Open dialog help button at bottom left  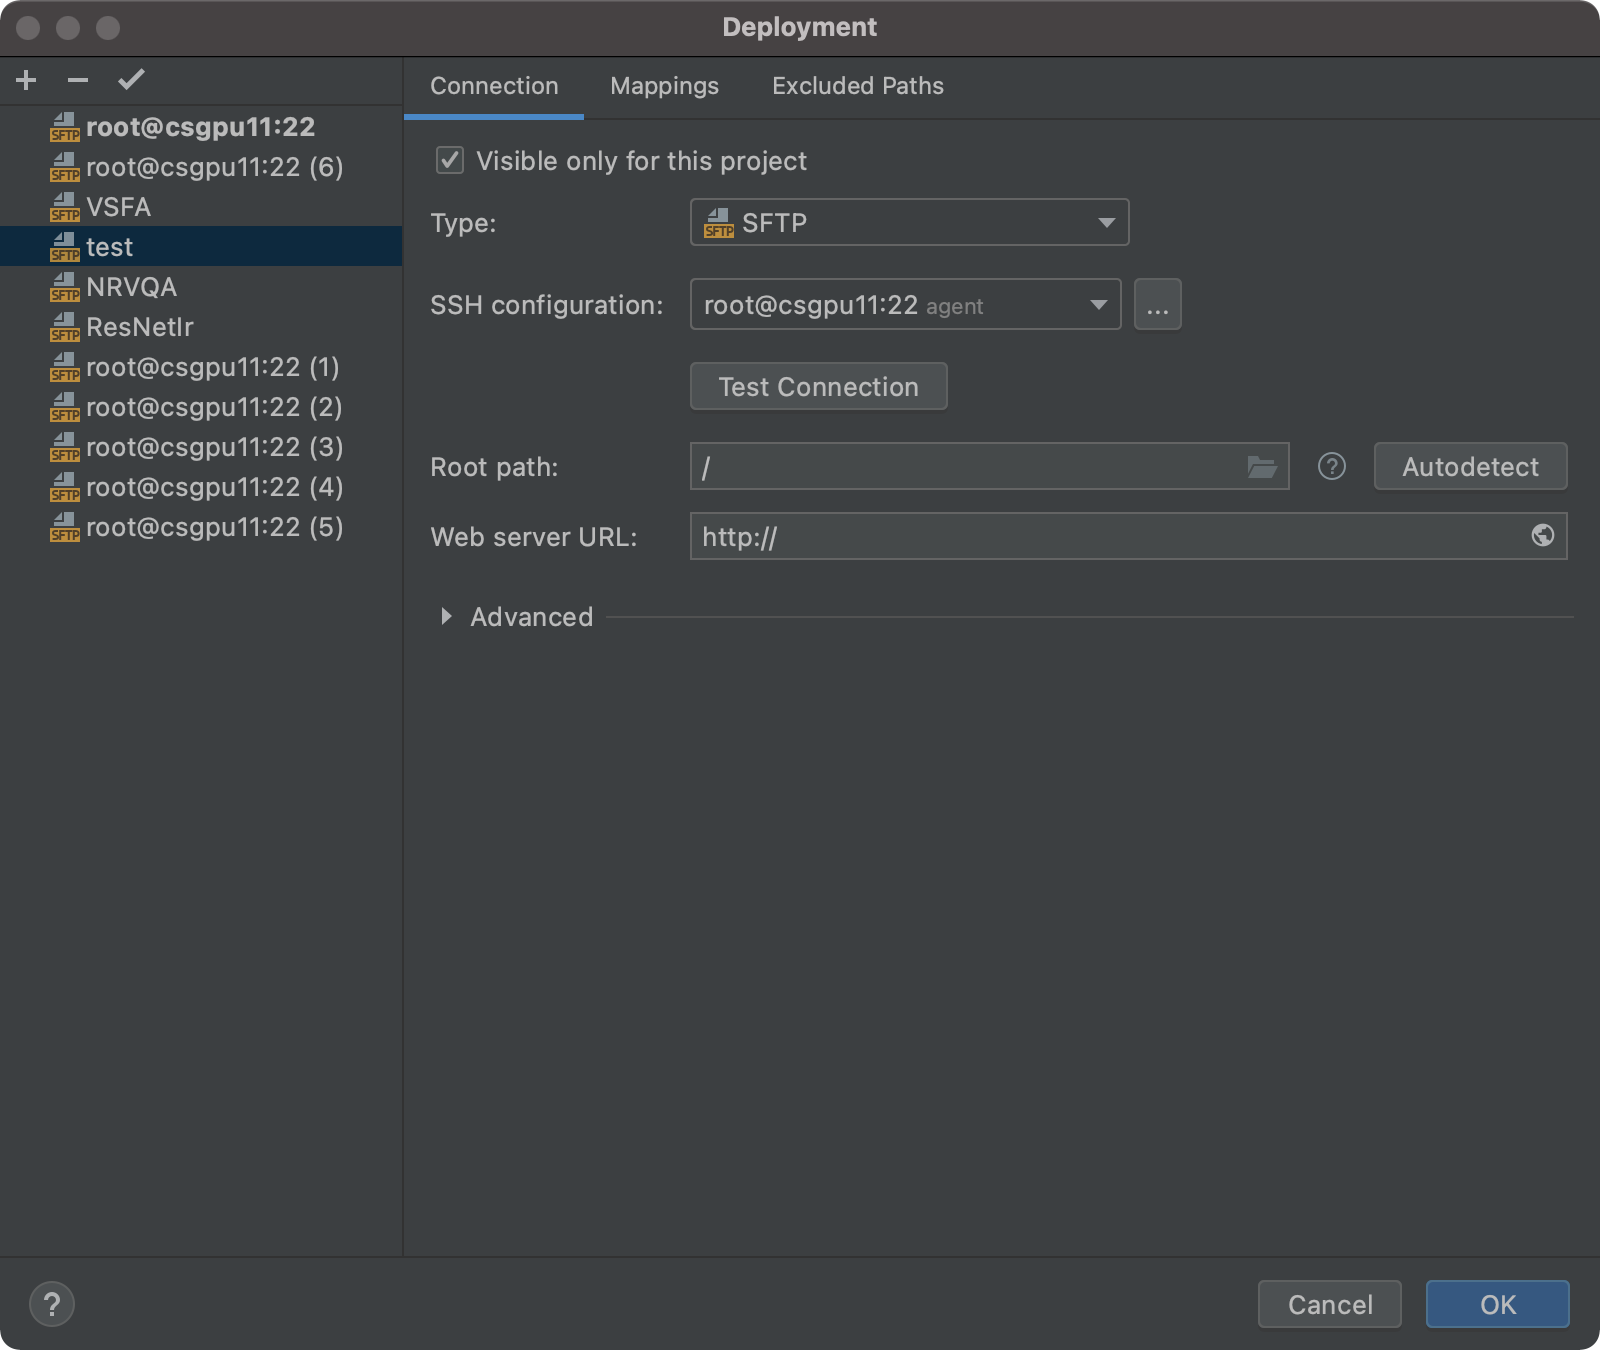click(52, 1304)
